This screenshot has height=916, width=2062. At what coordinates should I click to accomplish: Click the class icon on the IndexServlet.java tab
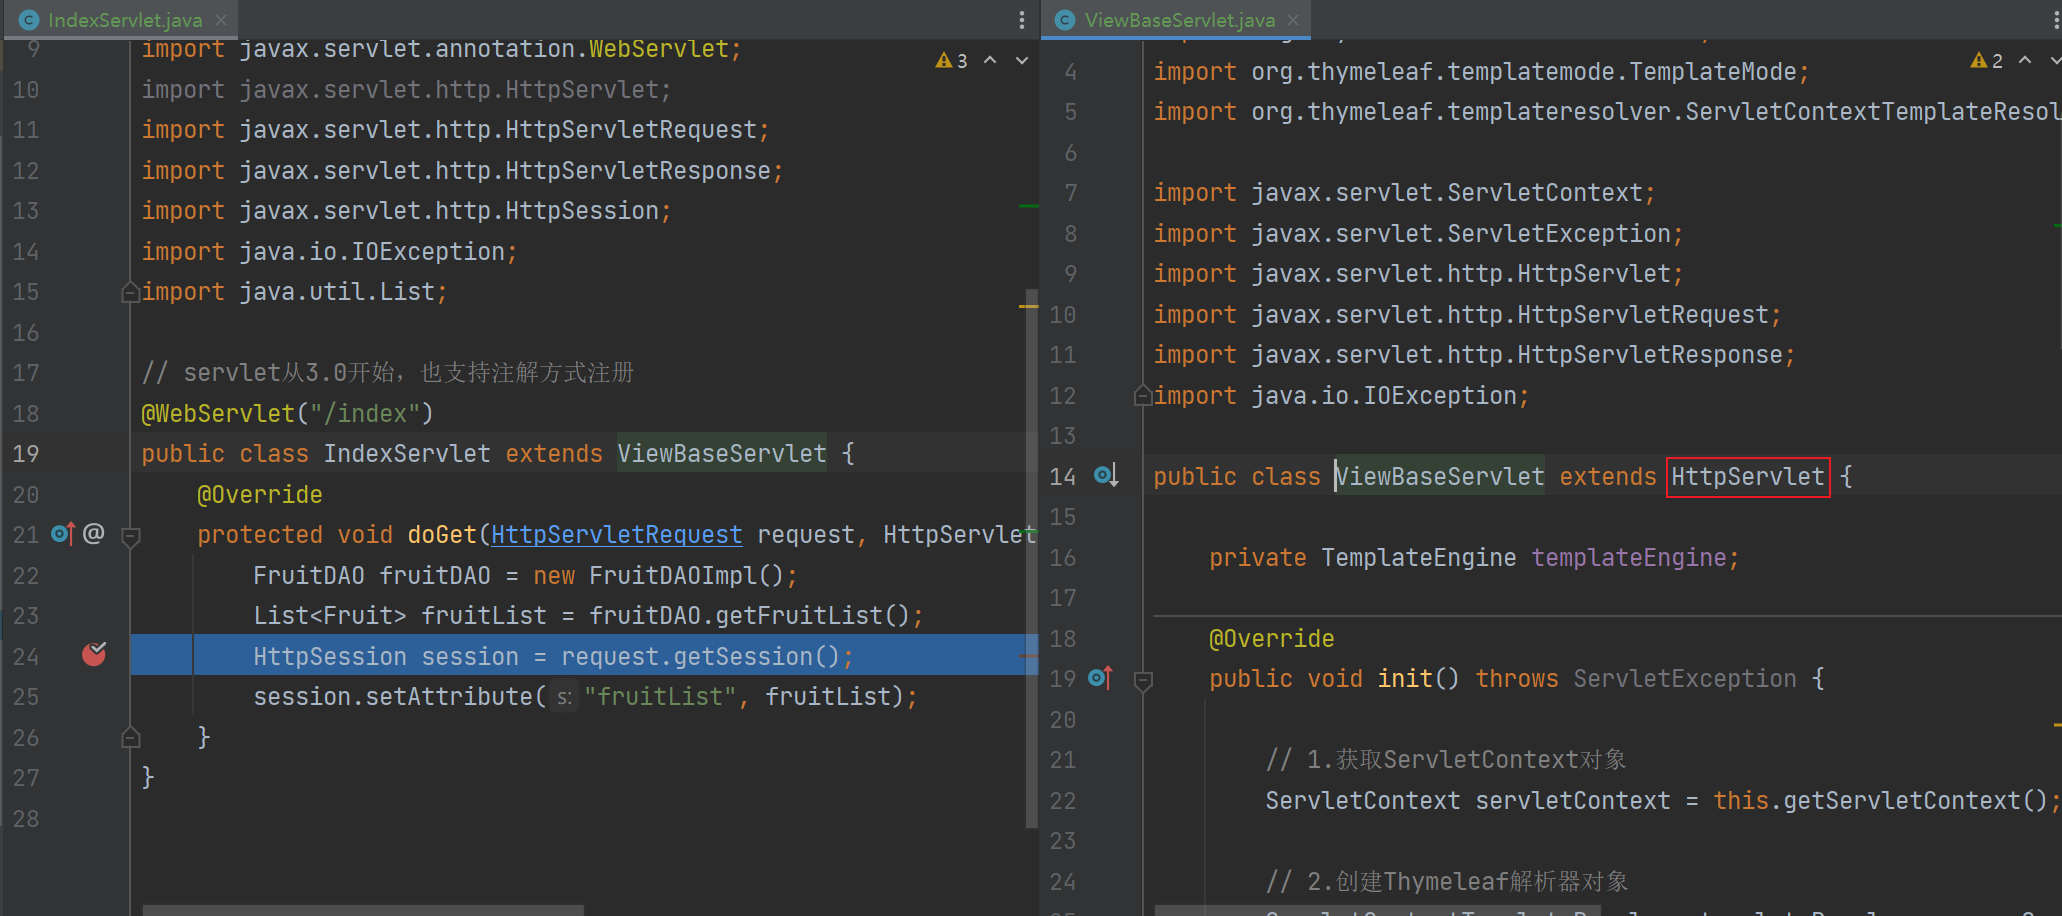click(29, 18)
